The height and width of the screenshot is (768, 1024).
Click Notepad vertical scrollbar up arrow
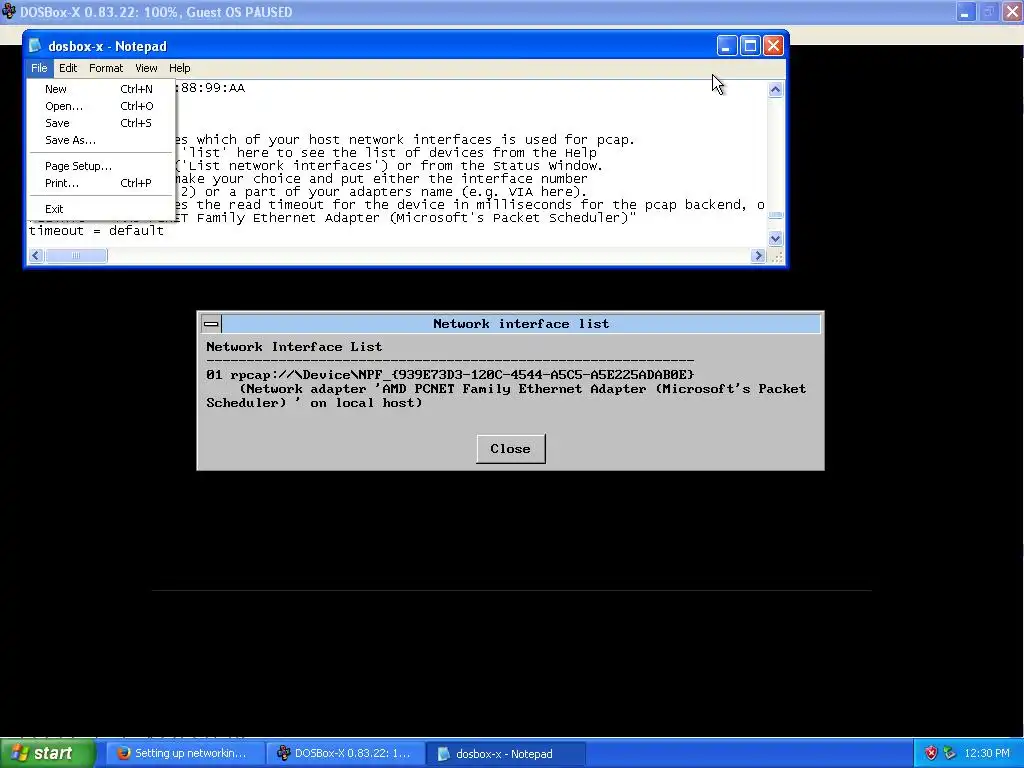coord(775,89)
